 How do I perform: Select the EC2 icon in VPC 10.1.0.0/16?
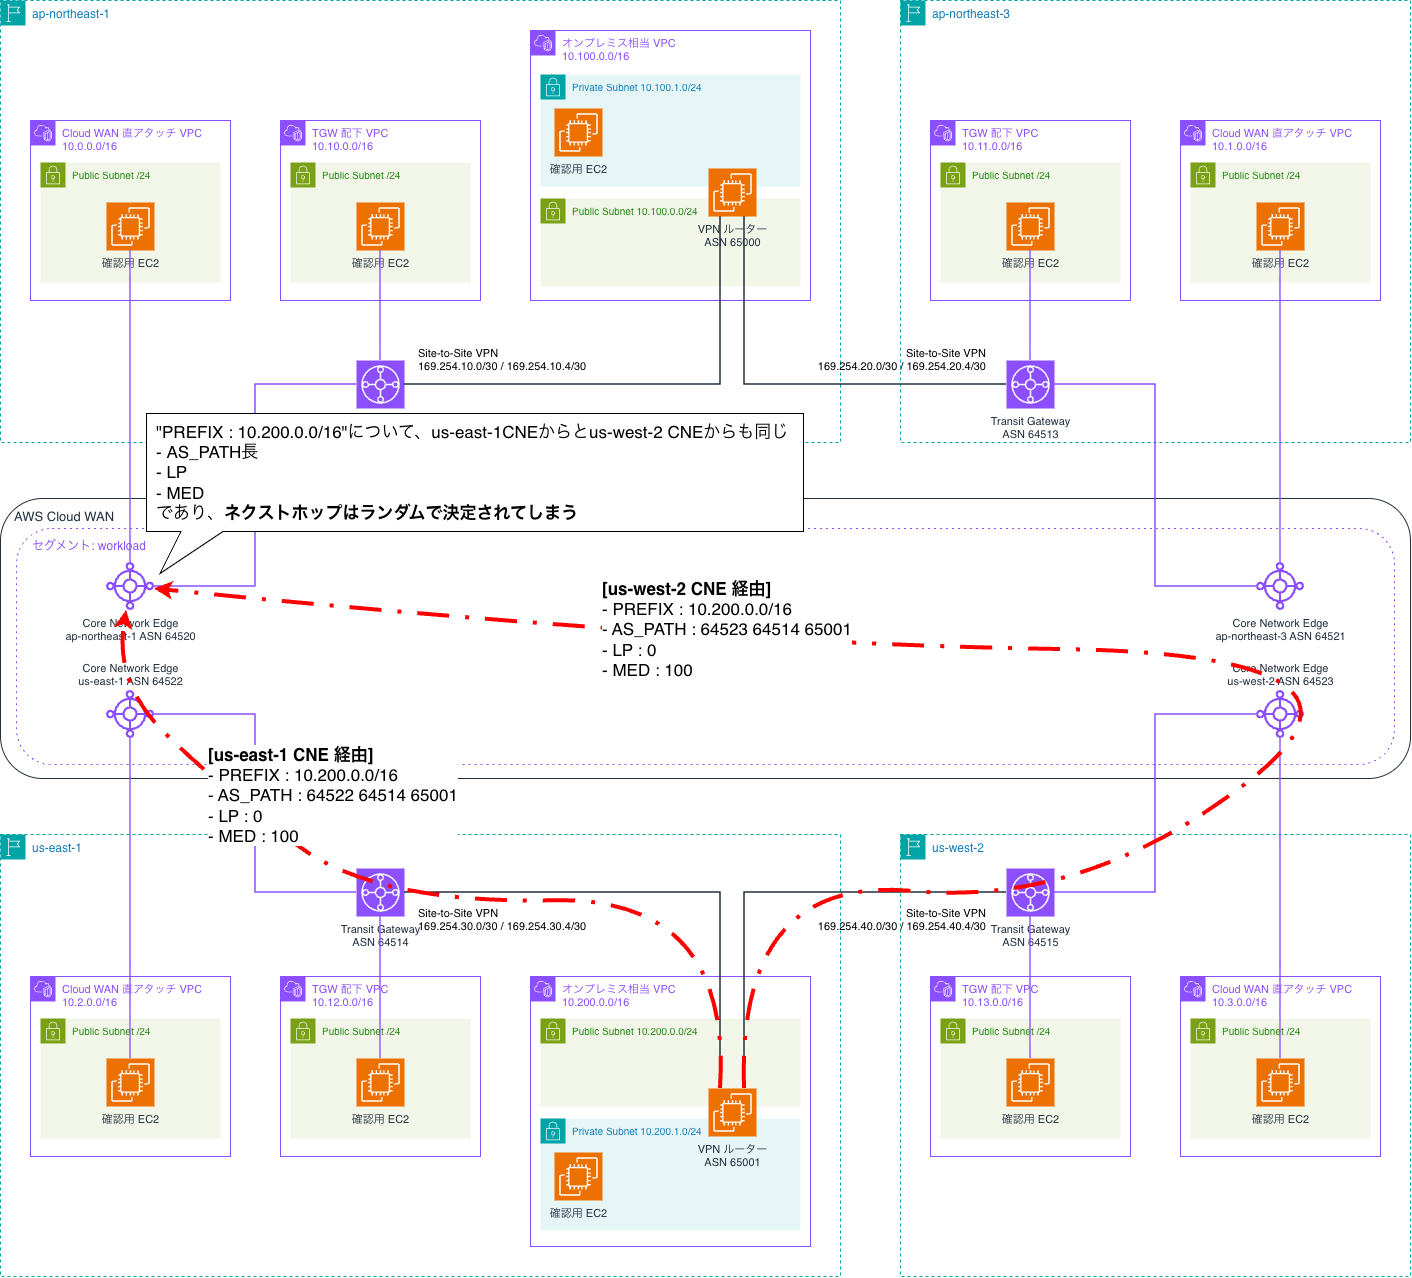[1280, 226]
